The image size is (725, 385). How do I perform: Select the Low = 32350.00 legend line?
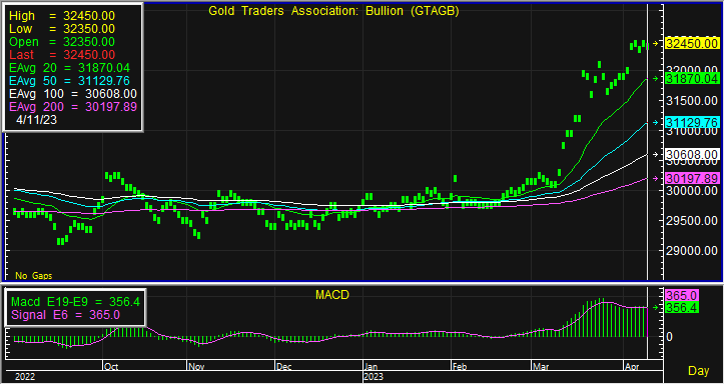click(x=62, y=29)
